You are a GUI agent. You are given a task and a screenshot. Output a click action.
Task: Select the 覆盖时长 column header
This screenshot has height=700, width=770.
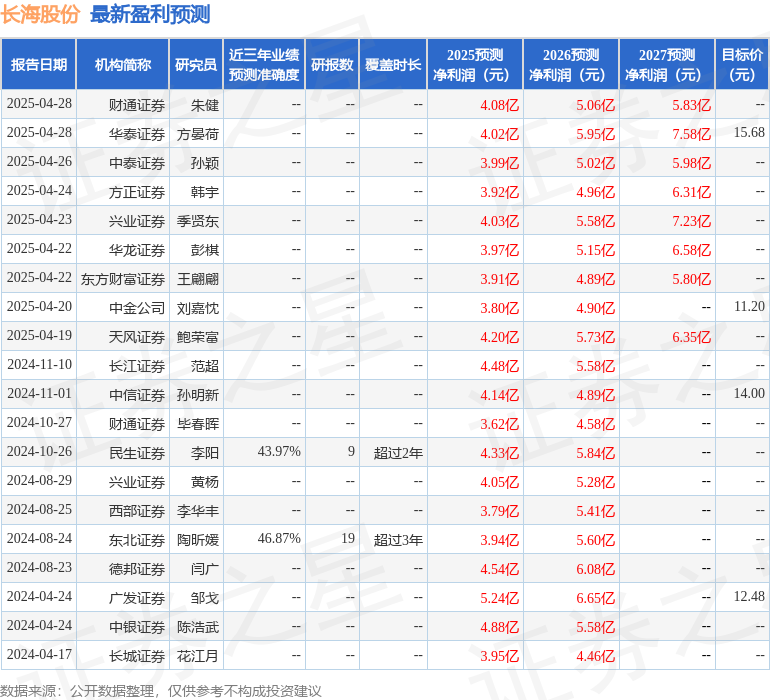(x=393, y=64)
